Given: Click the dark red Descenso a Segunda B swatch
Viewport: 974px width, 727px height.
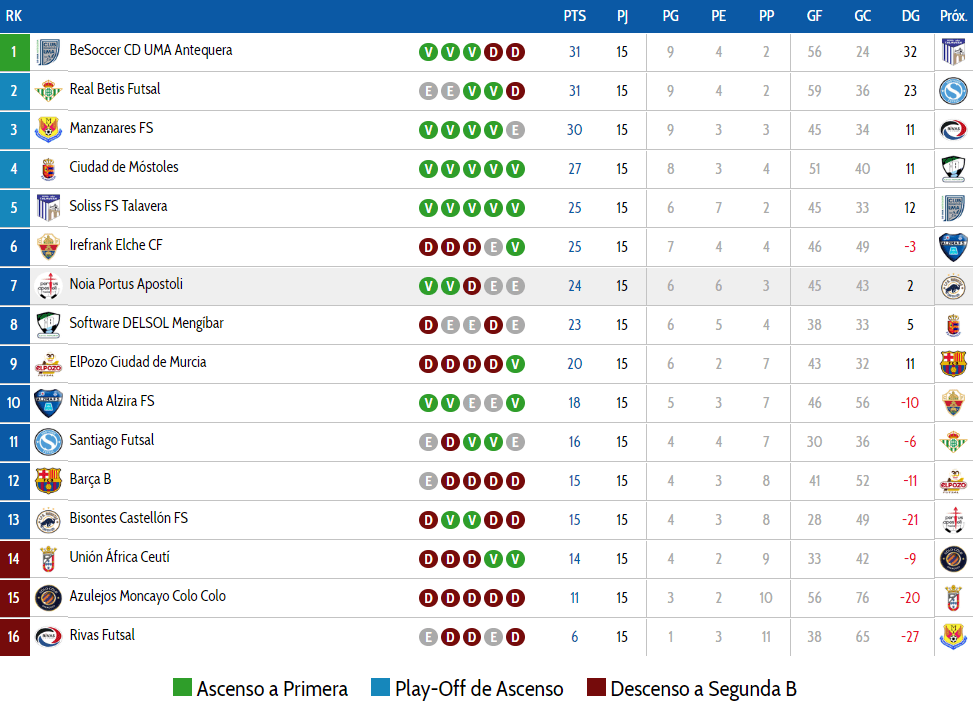Looking at the screenshot, I should (597, 688).
